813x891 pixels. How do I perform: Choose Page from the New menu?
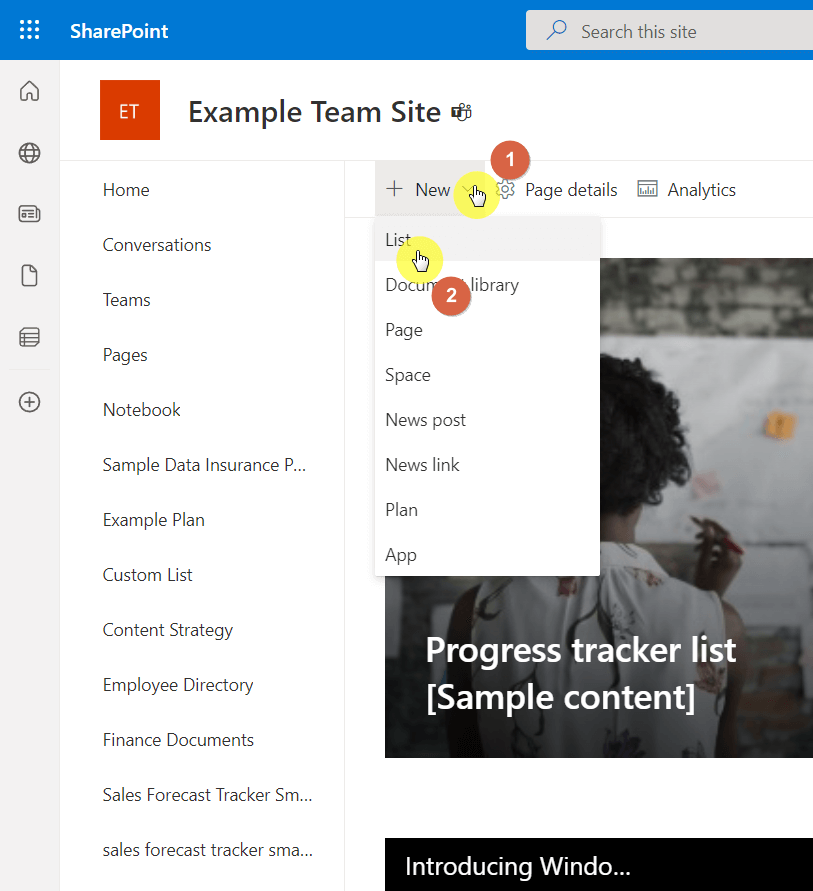(487, 330)
